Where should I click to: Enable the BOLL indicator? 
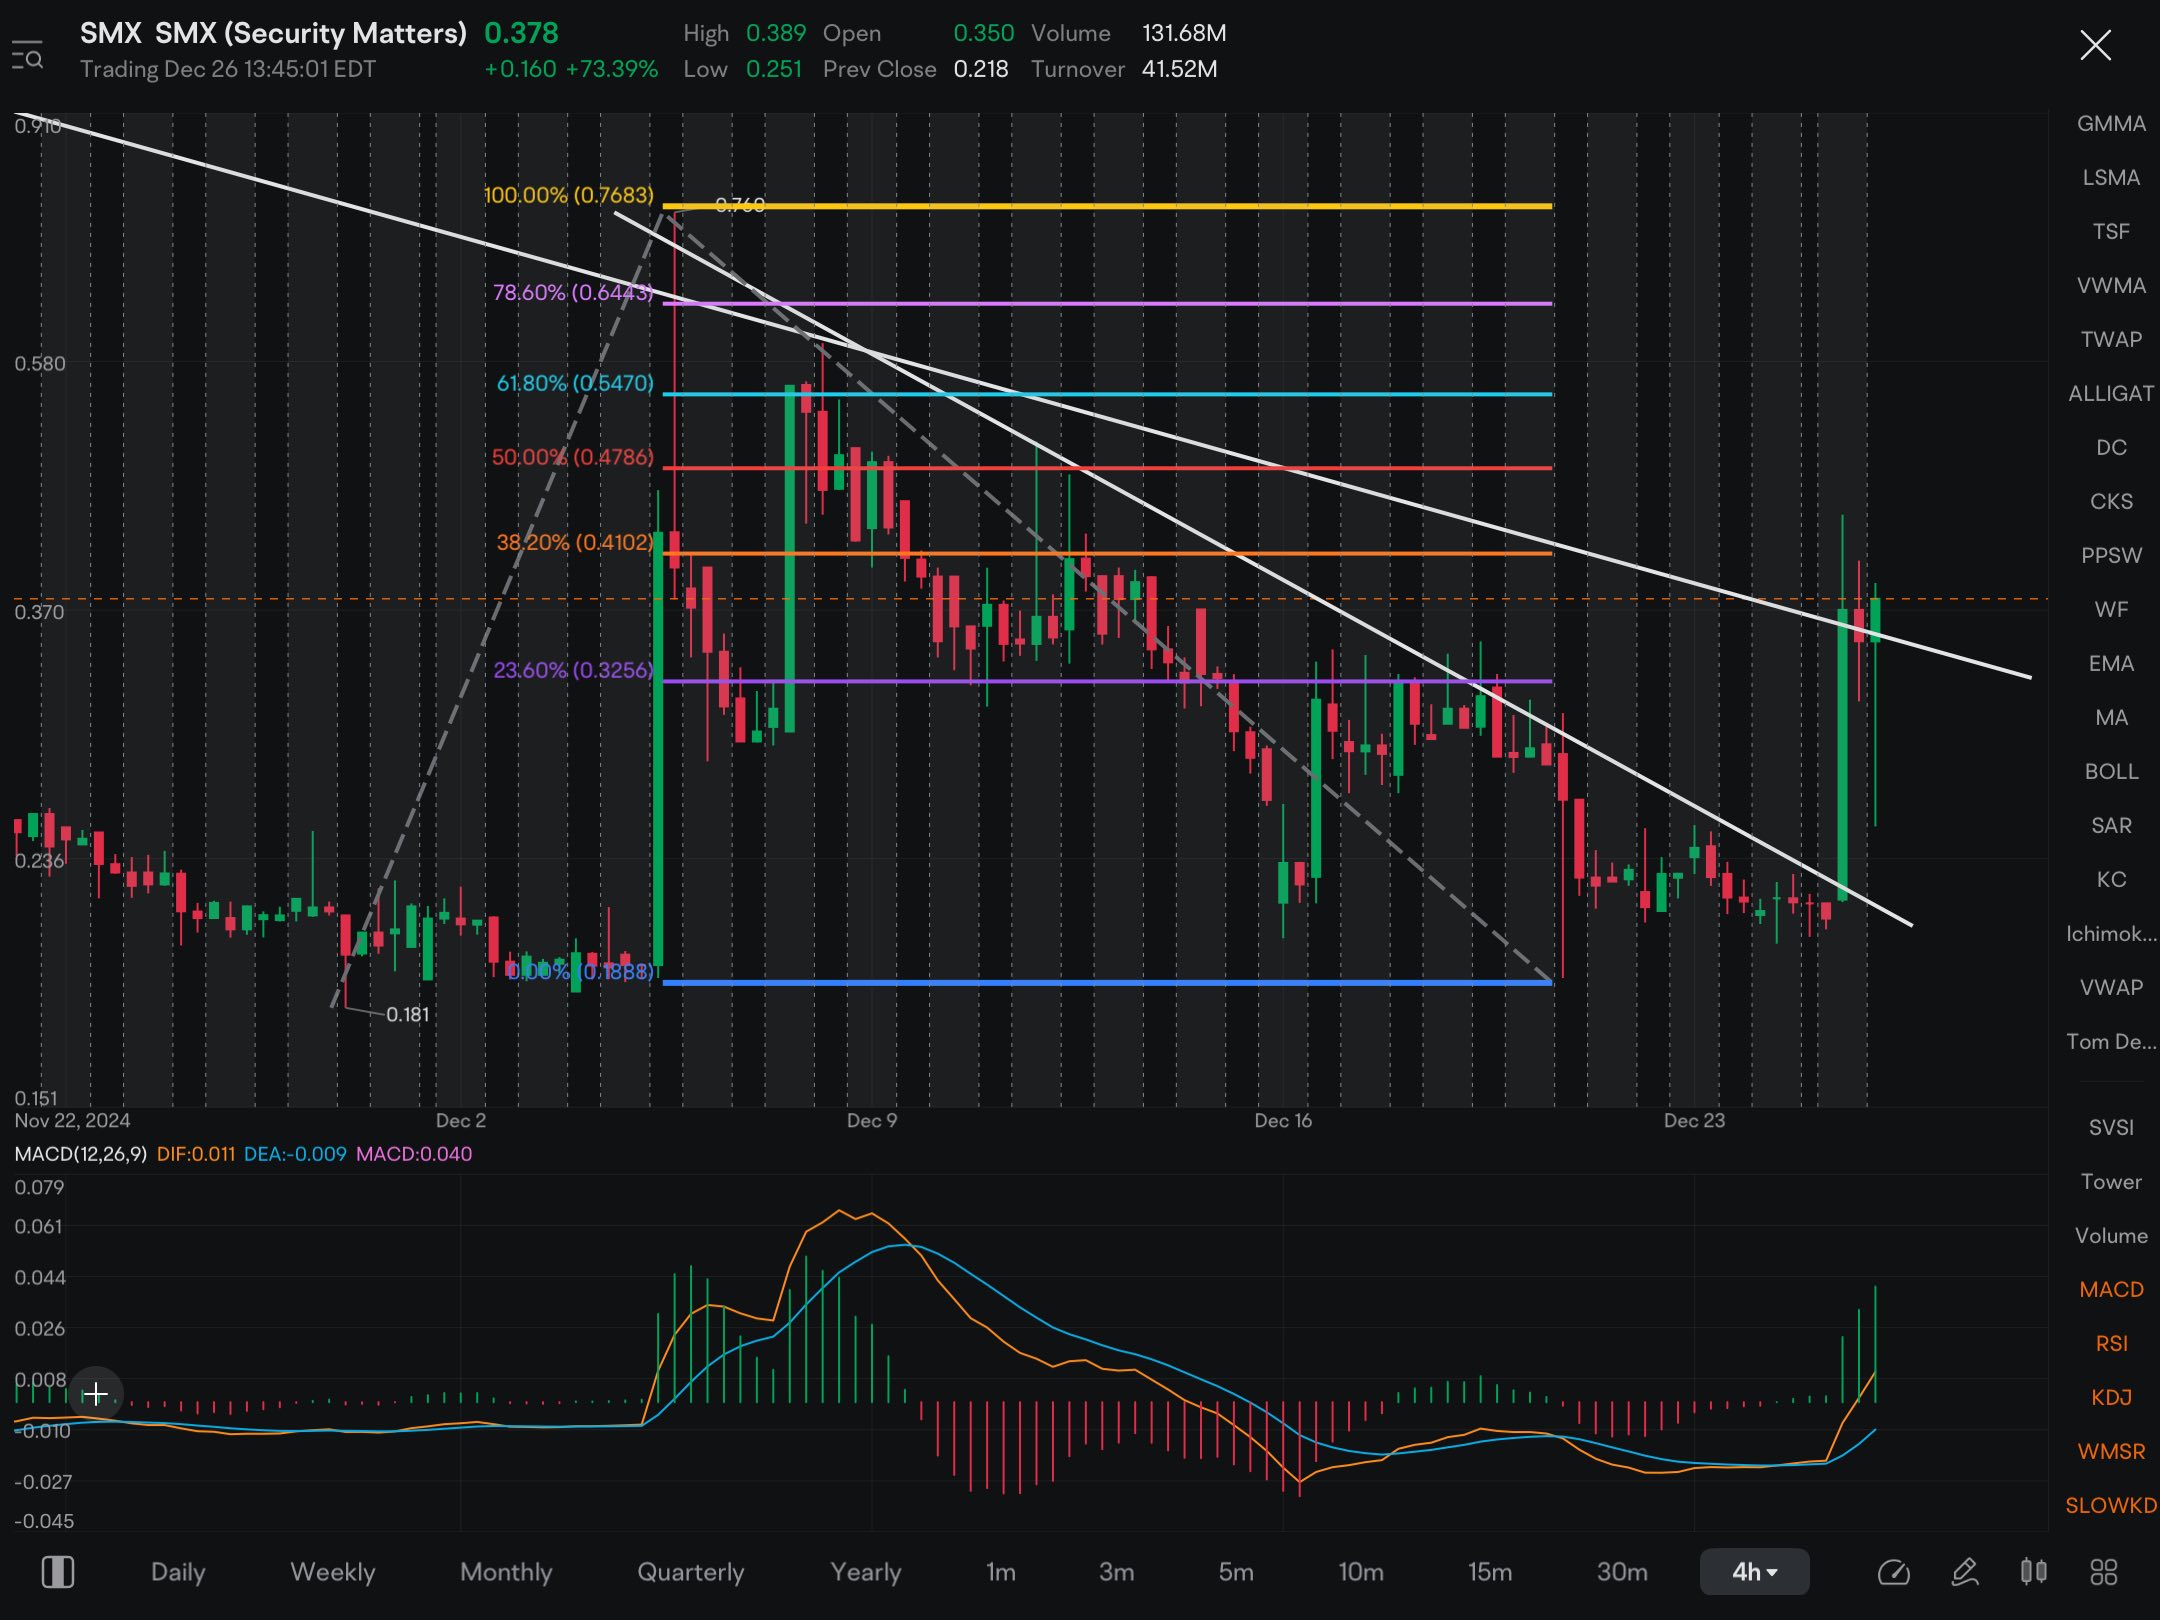click(x=2111, y=771)
